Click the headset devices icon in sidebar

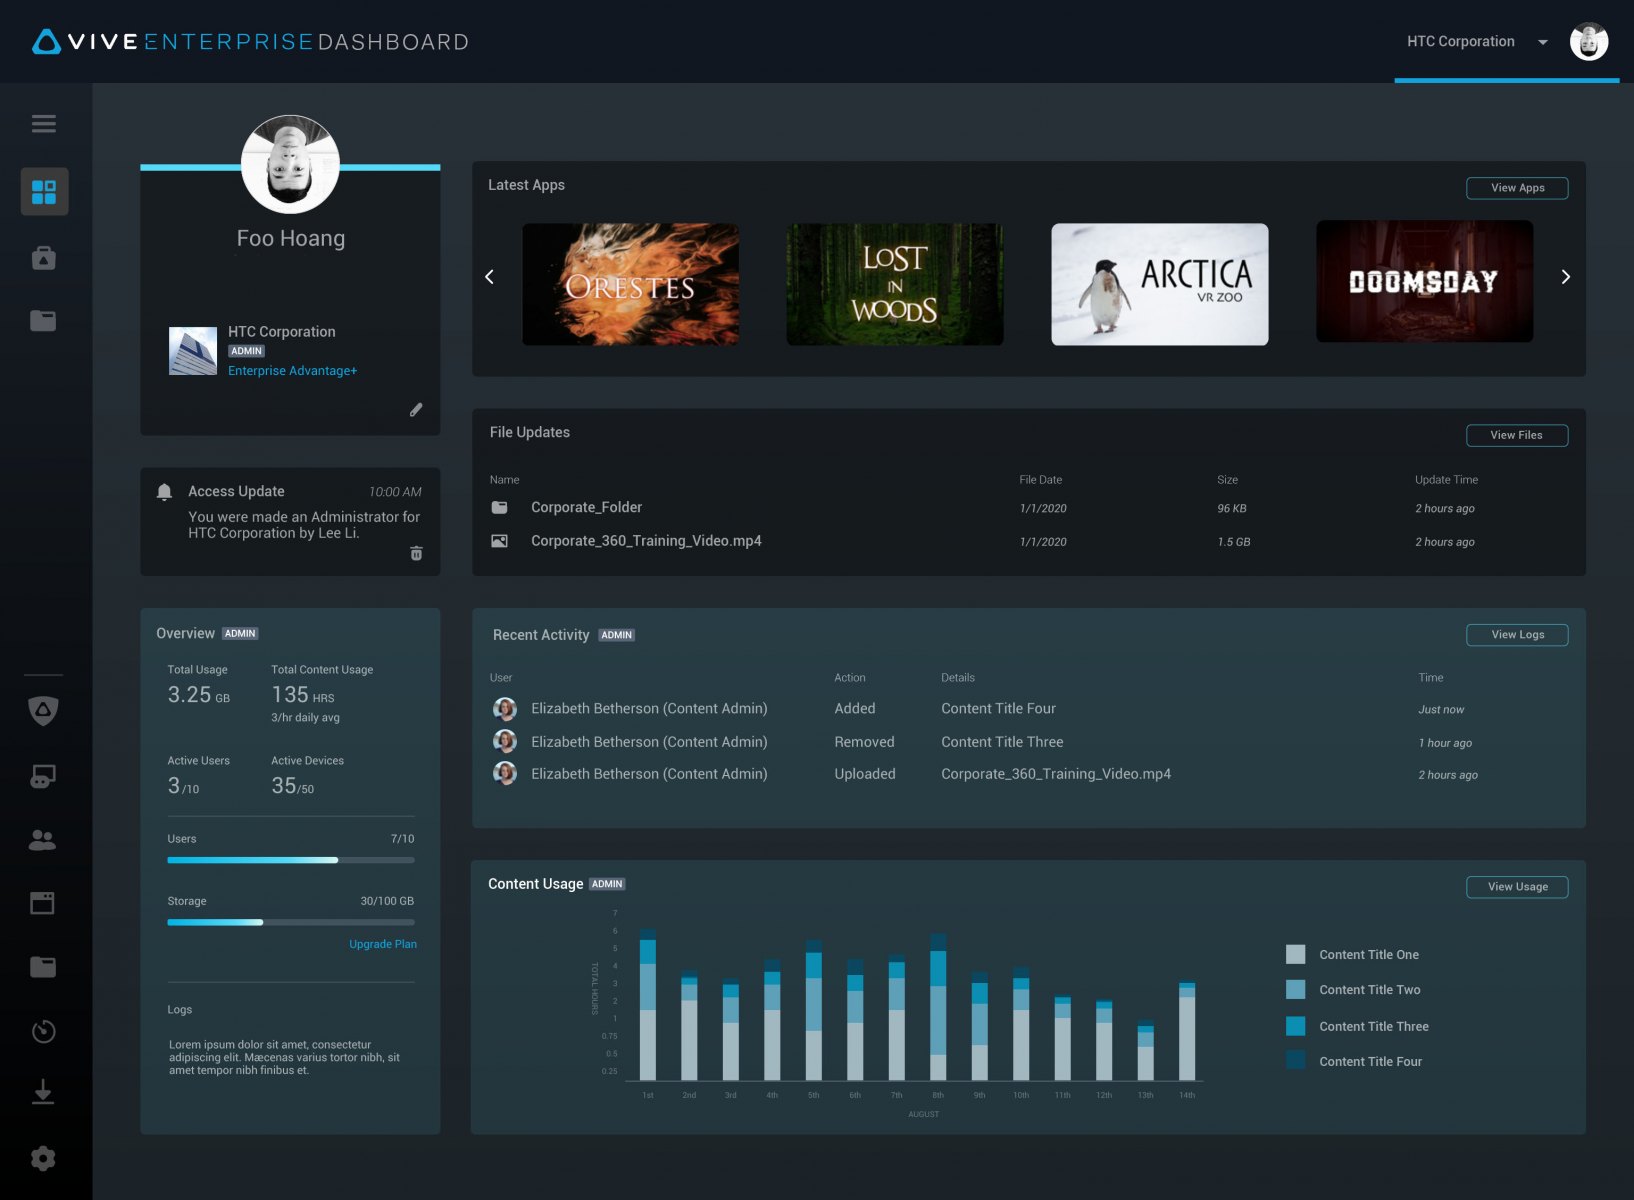tap(43, 776)
